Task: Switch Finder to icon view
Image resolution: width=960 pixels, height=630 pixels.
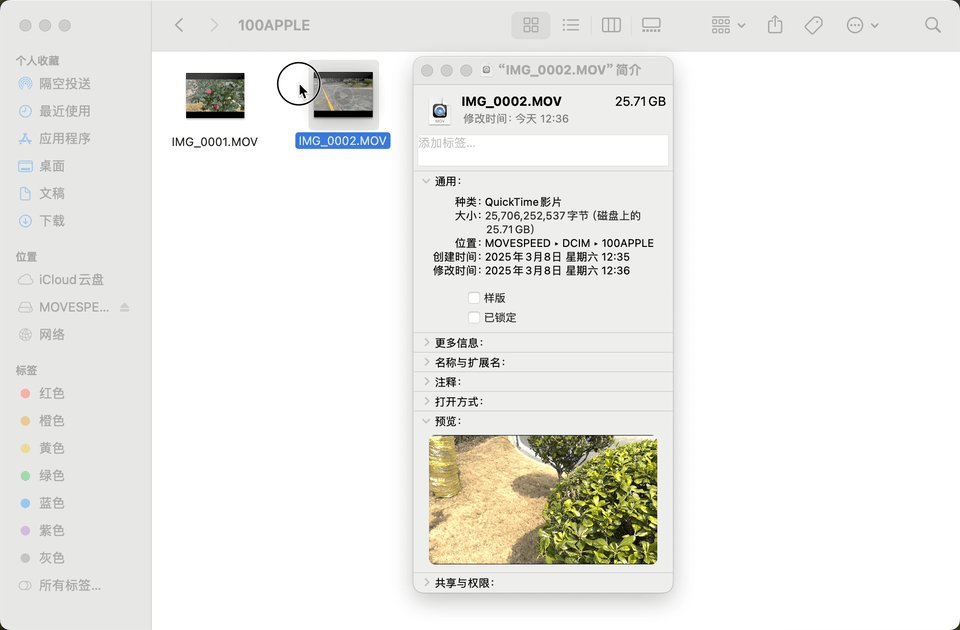Action: click(531, 25)
